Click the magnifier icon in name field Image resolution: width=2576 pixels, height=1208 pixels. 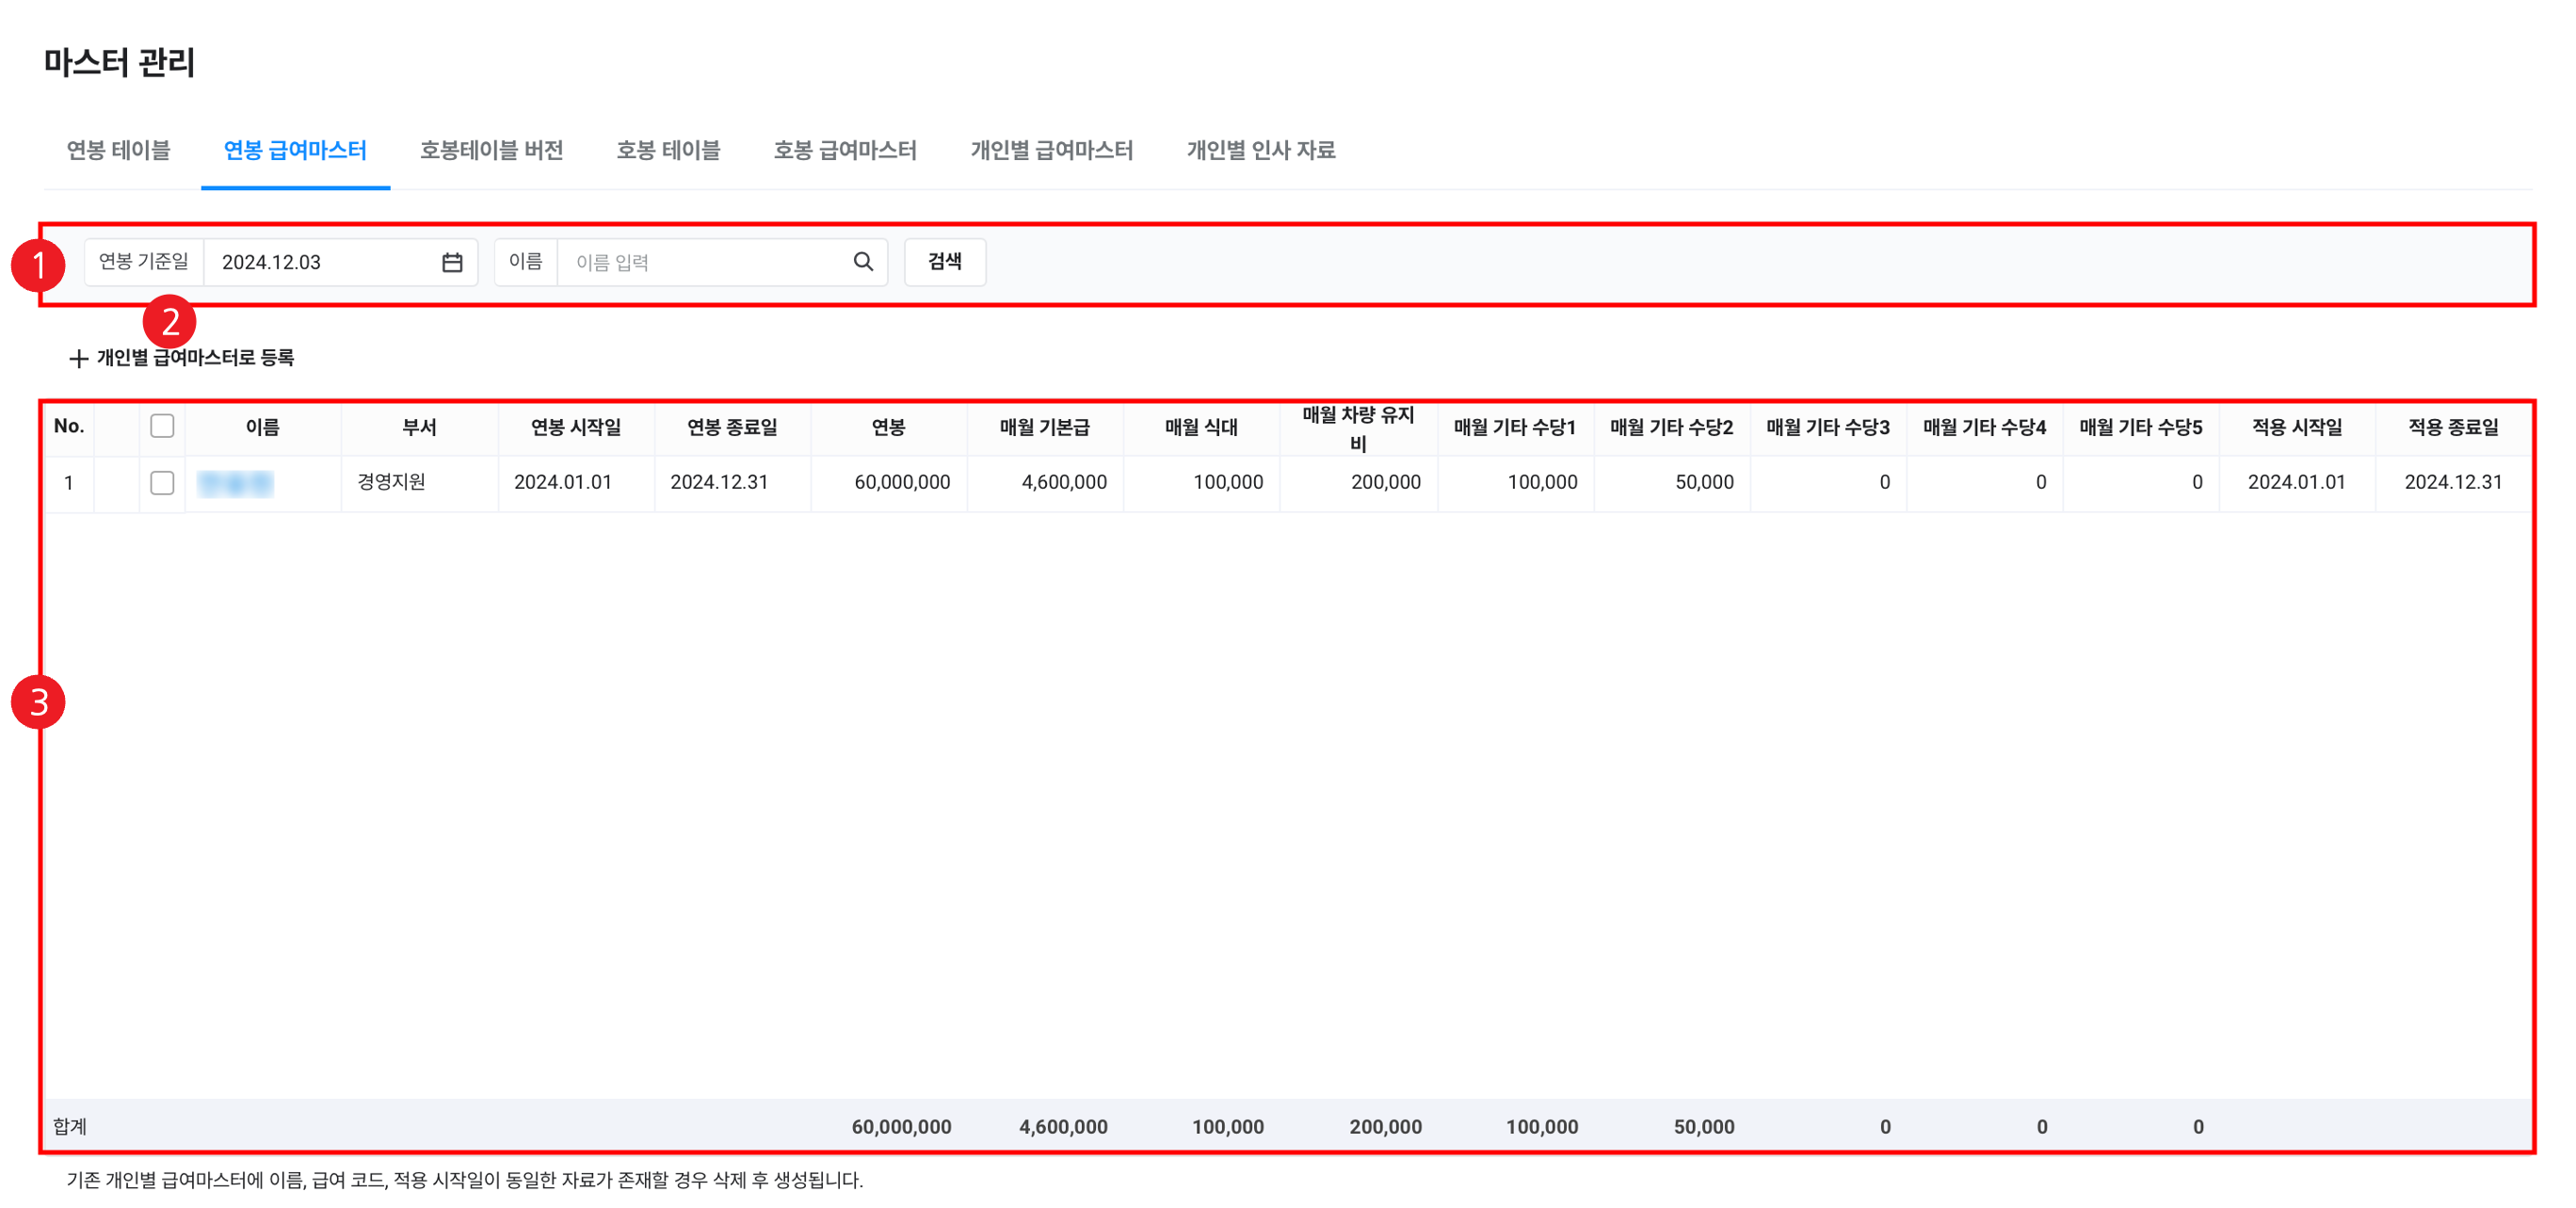(x=863, y=262)
